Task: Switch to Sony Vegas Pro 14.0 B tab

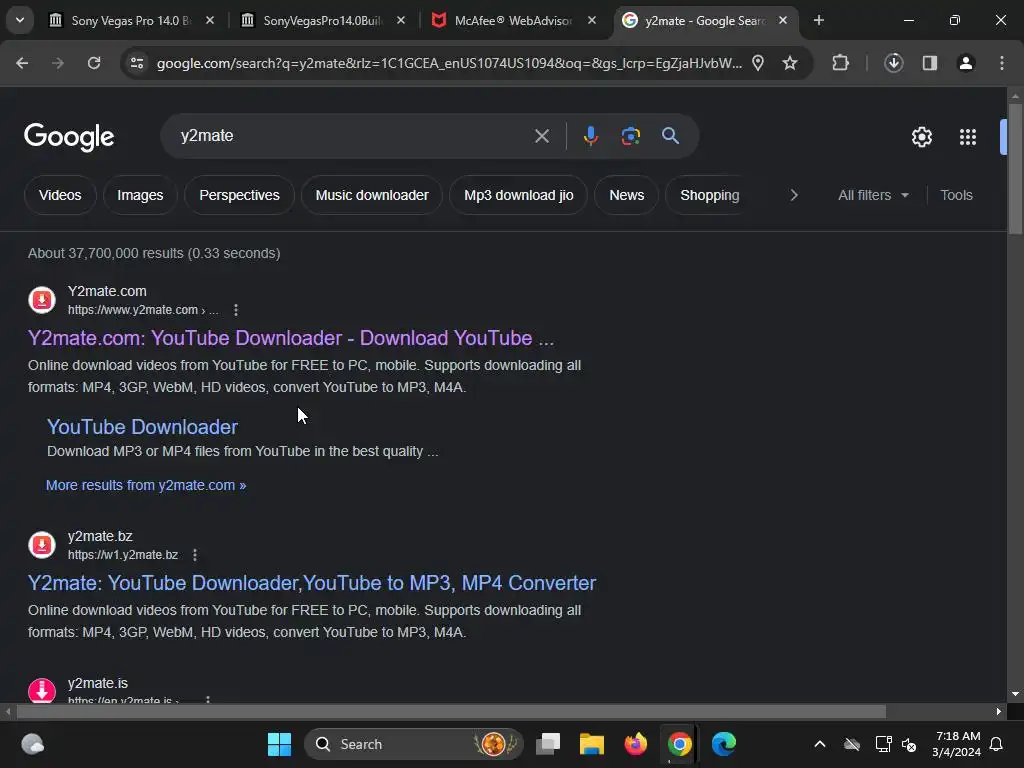Action: click(131, 20)
